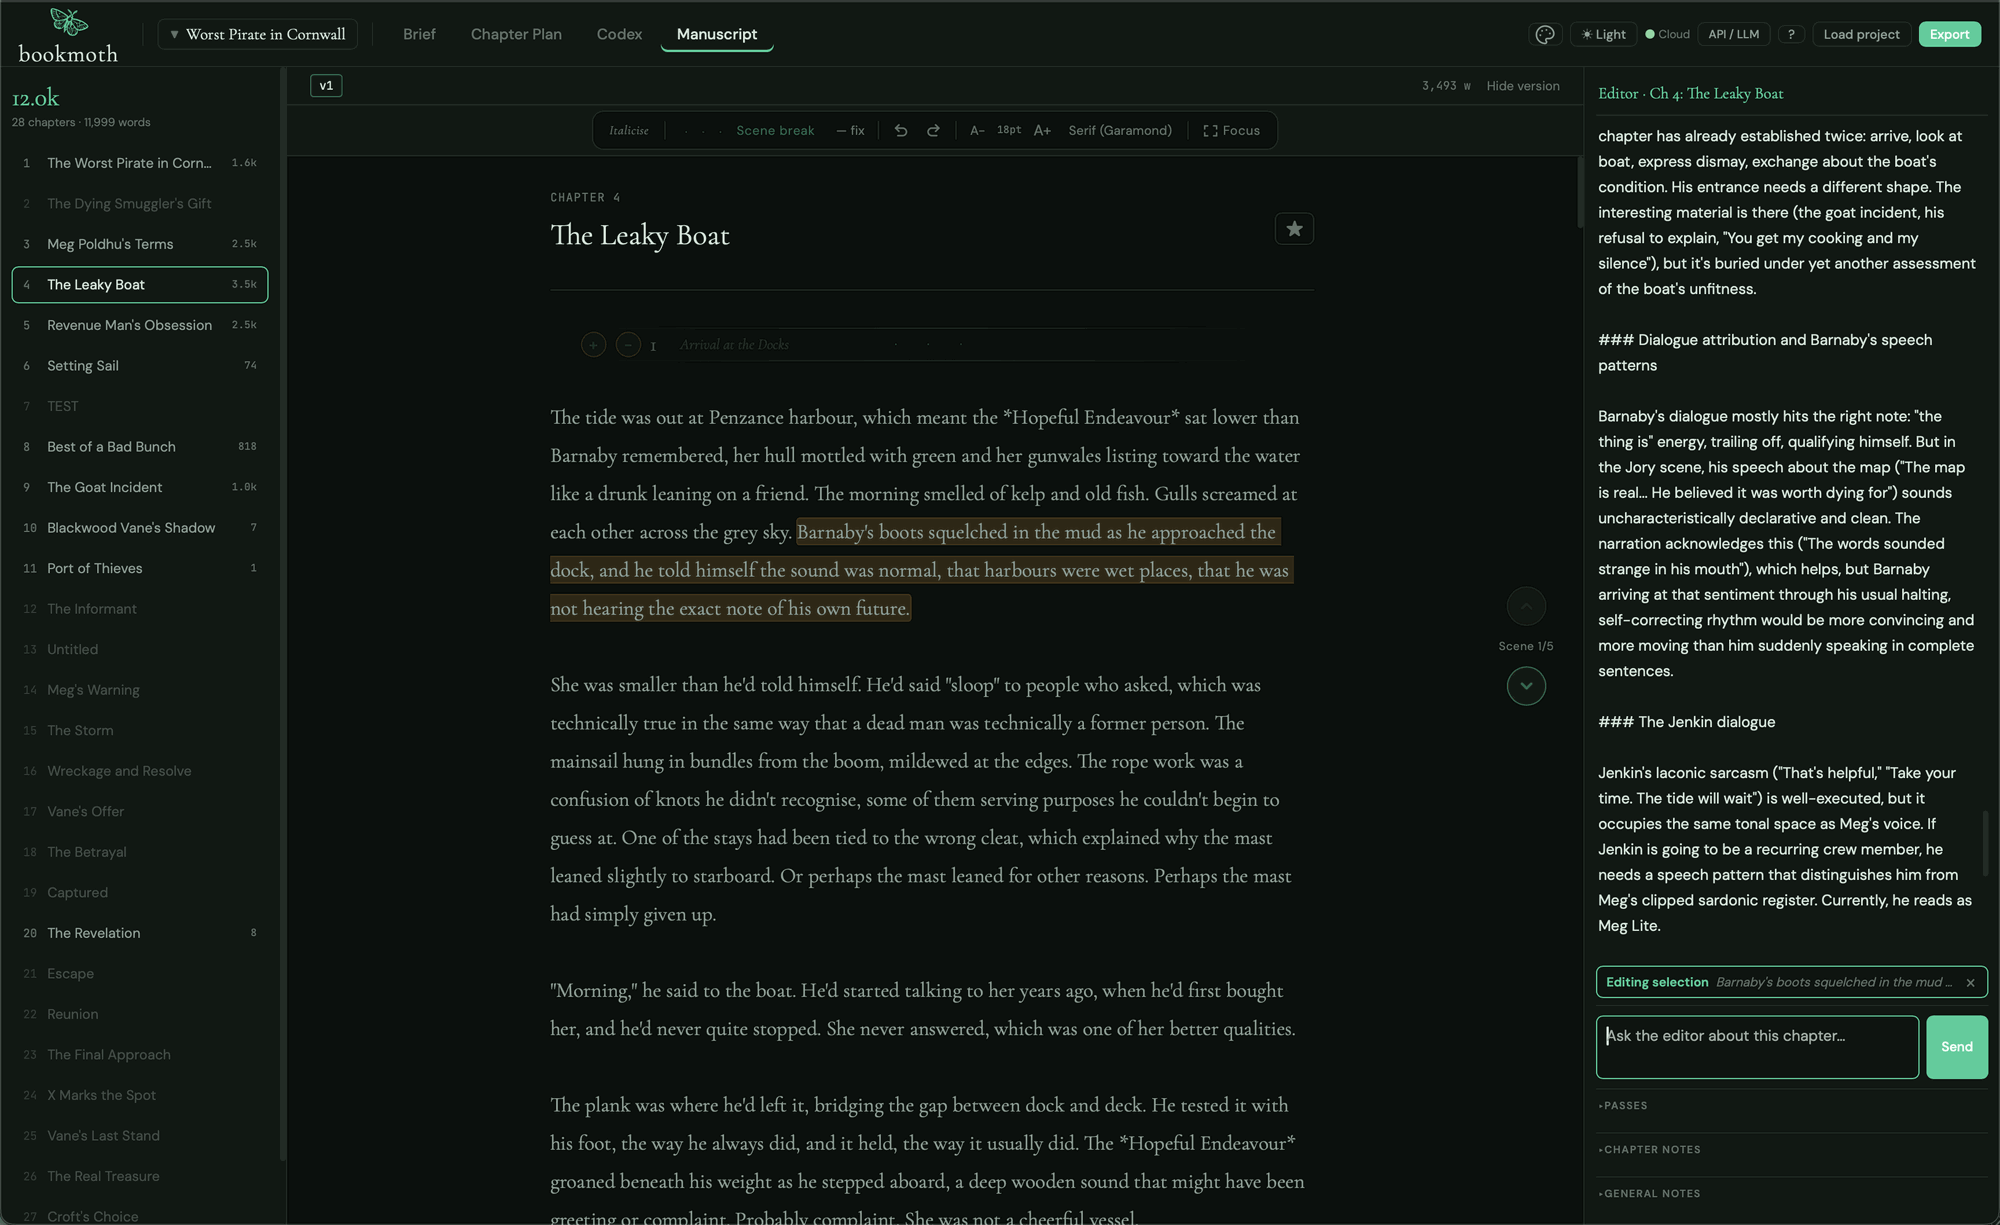Viewport: 2000px width, 1225px height.
Task: Open chapter The Informant
Action: tap(140, 609)
